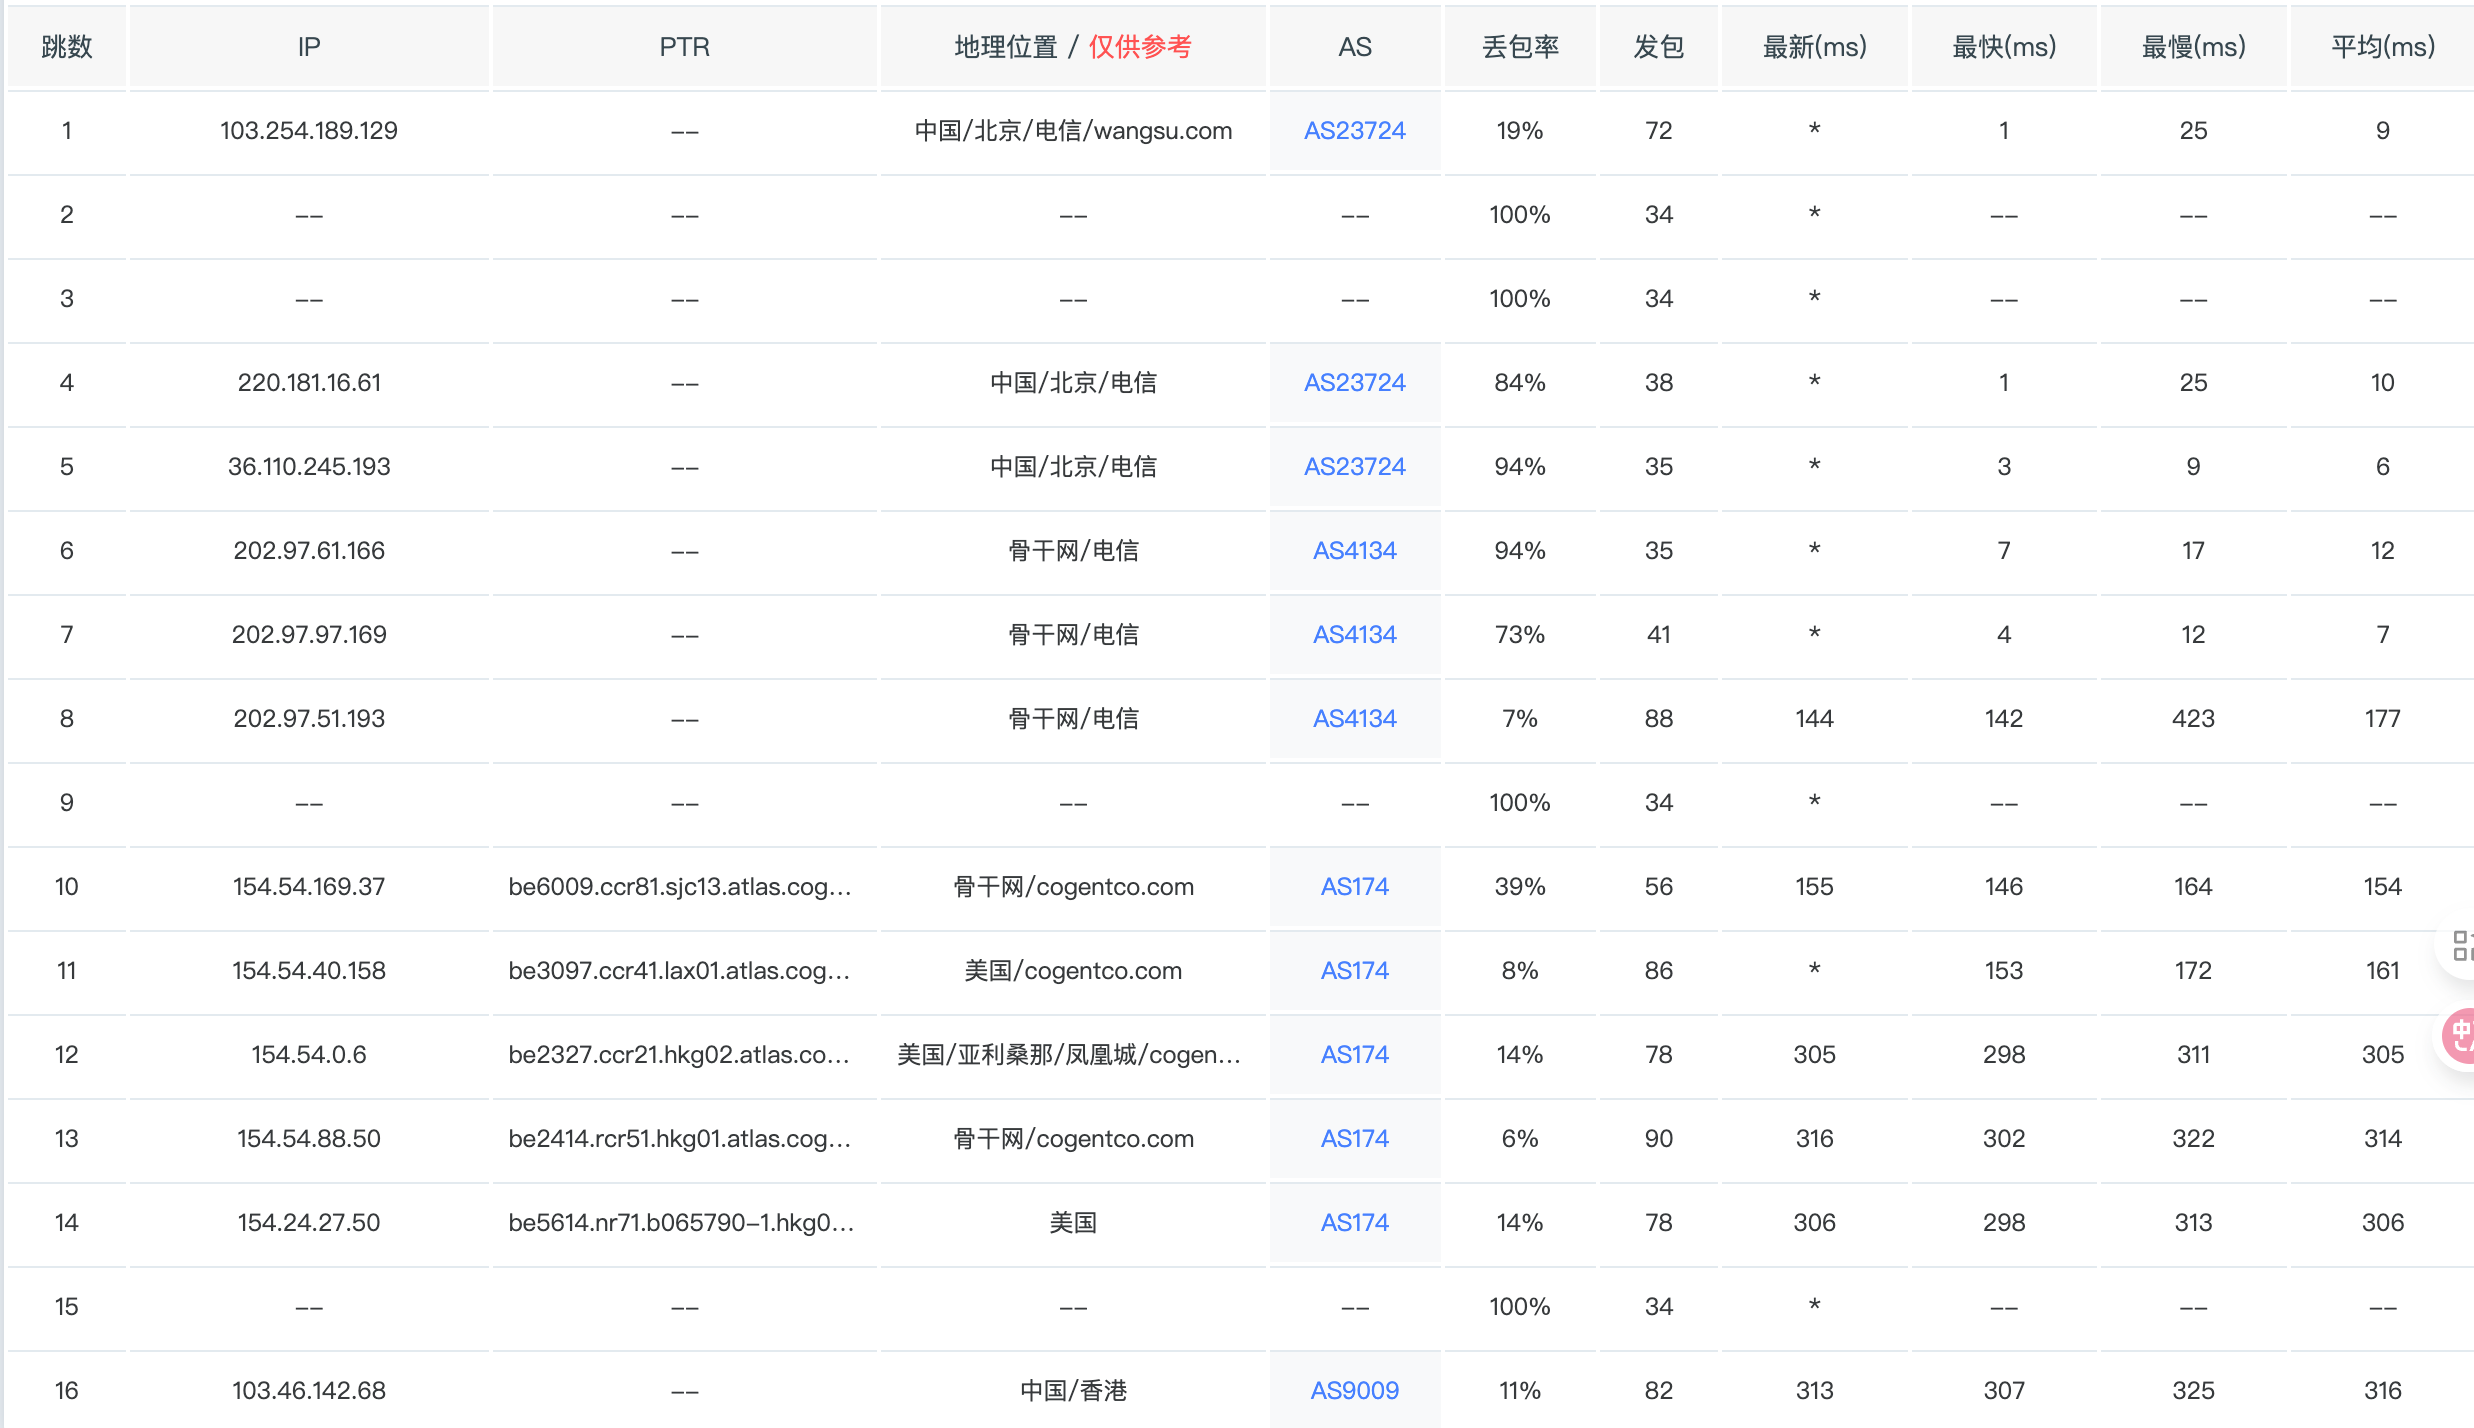Click the 跳数 column header
Image resolution: width=2474 pixels, height=1428 pixels.
[x=66, y=47]
